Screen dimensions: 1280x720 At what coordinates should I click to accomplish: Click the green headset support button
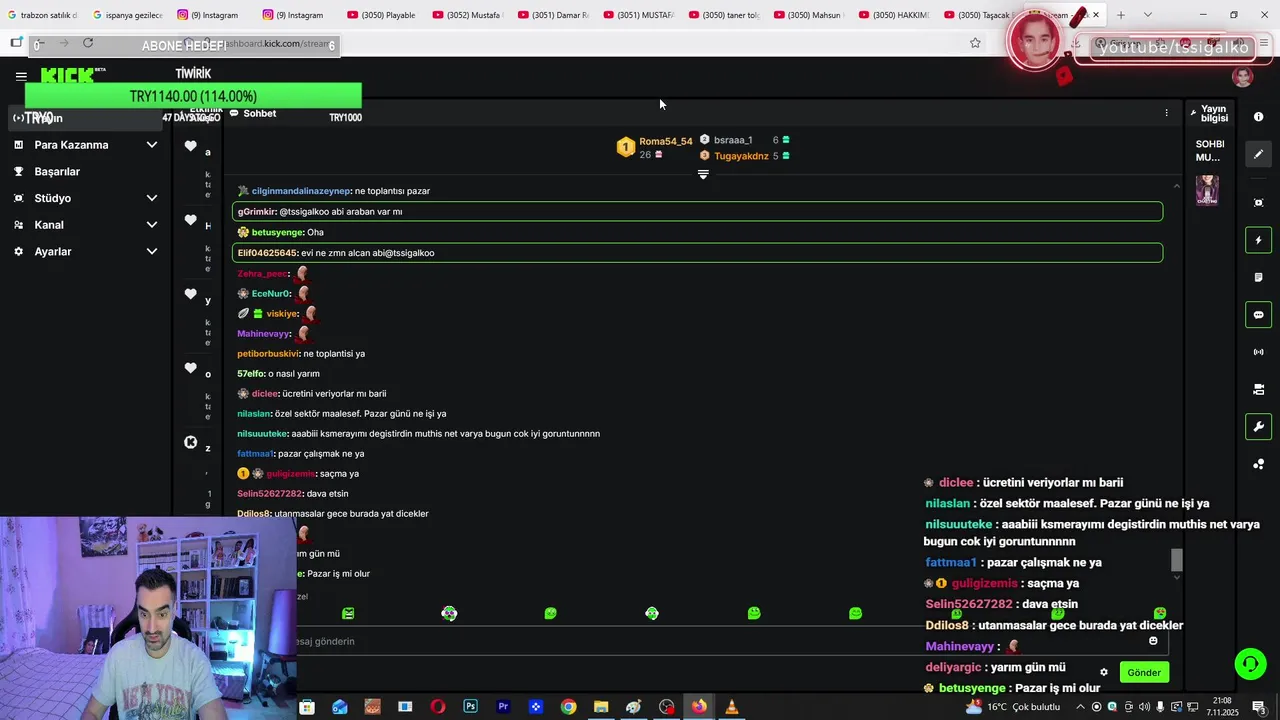click(1249, 663)
